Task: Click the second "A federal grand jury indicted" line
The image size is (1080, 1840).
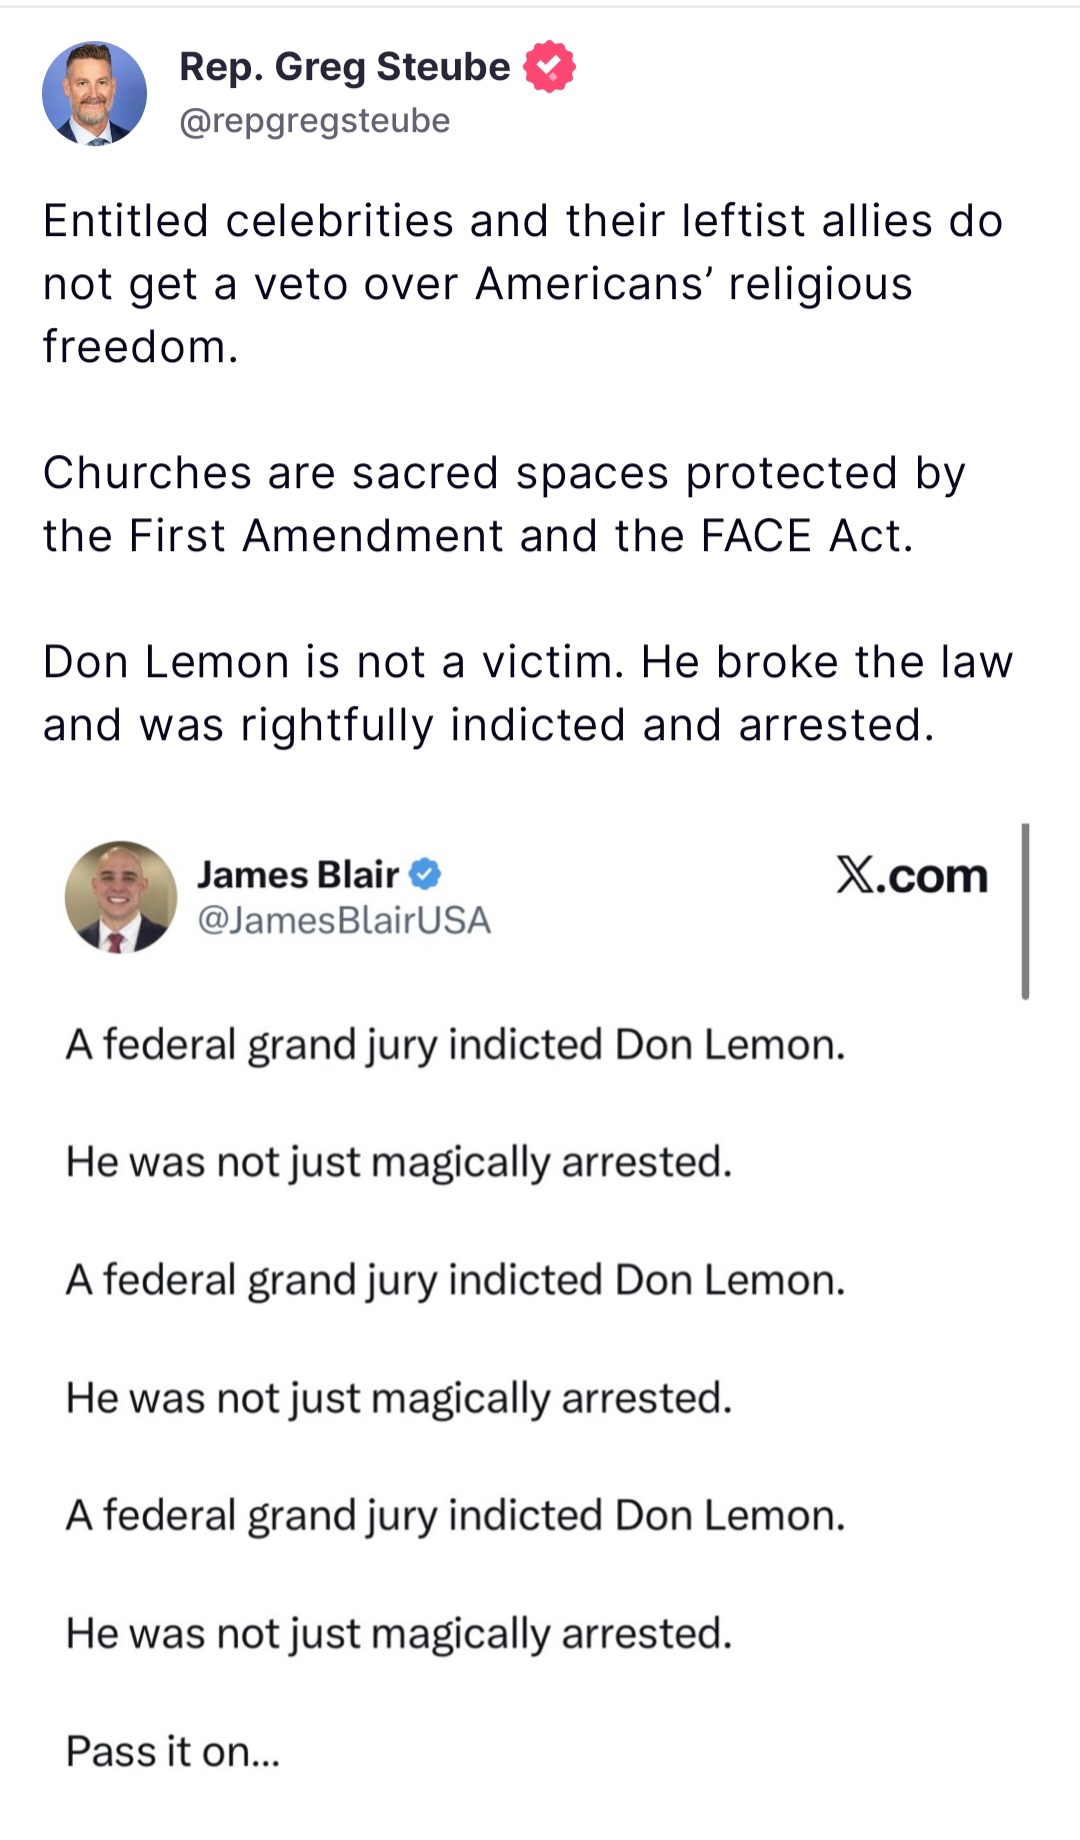Action: (455, 1280)
